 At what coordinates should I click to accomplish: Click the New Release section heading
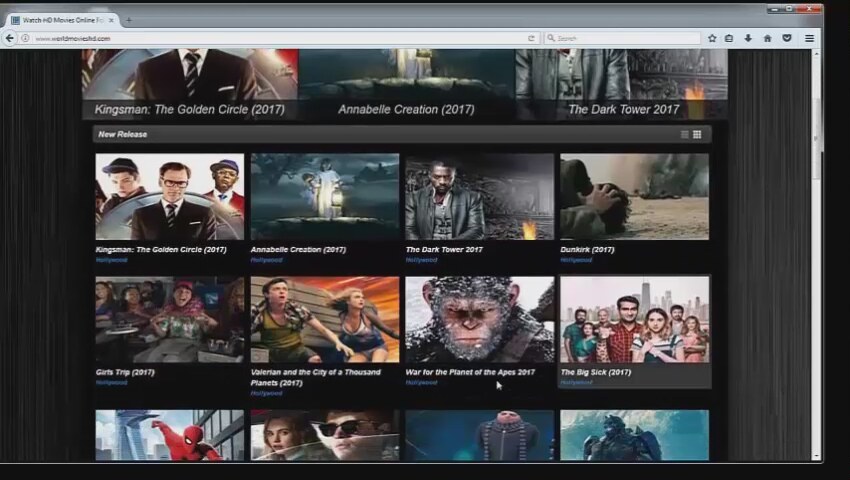click(x=123, y=135)
